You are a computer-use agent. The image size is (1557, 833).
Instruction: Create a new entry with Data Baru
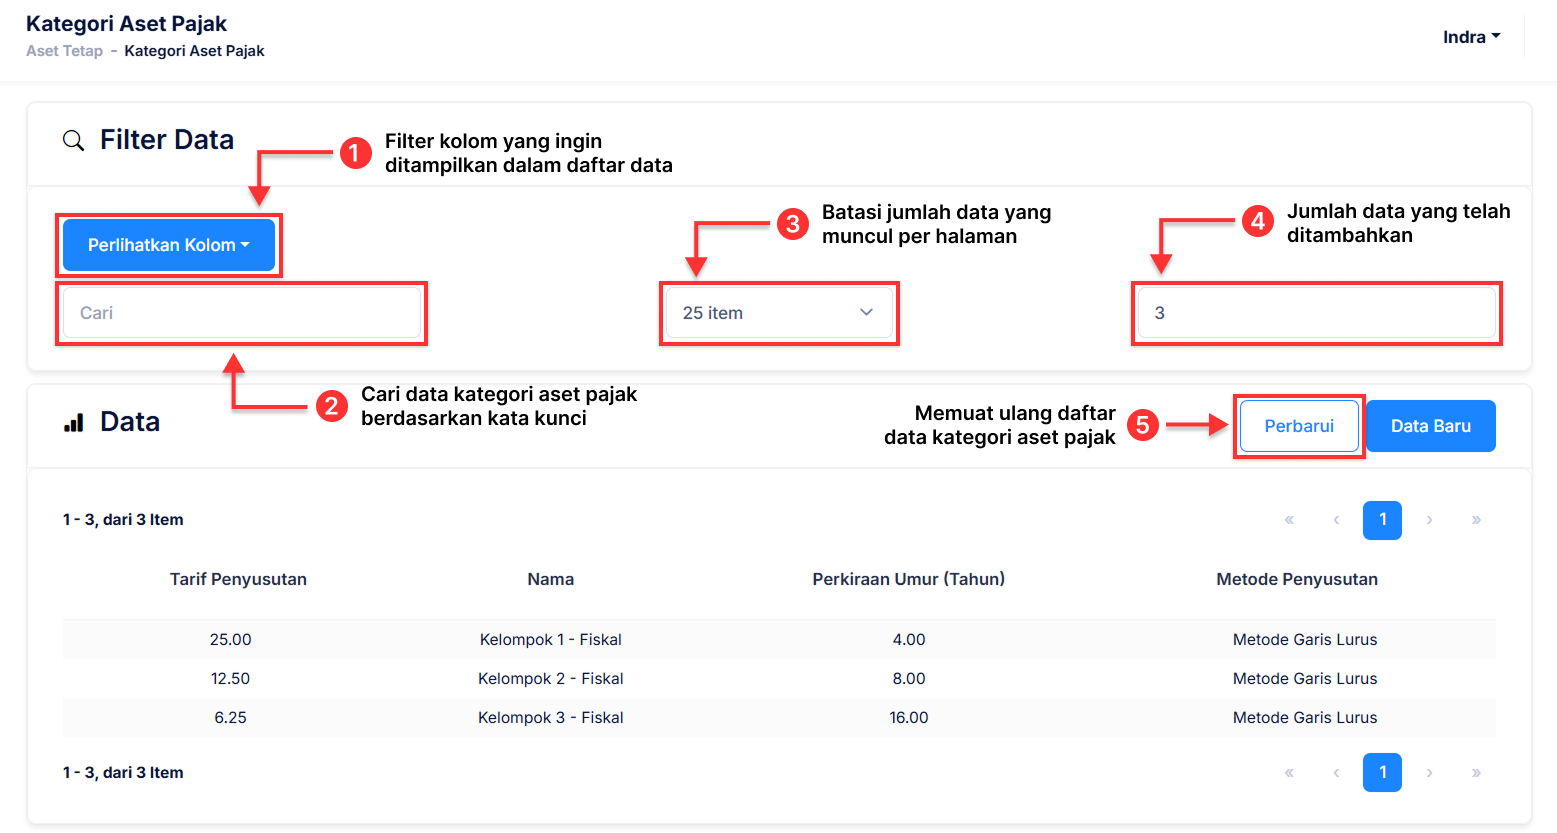pos(1430,426)
